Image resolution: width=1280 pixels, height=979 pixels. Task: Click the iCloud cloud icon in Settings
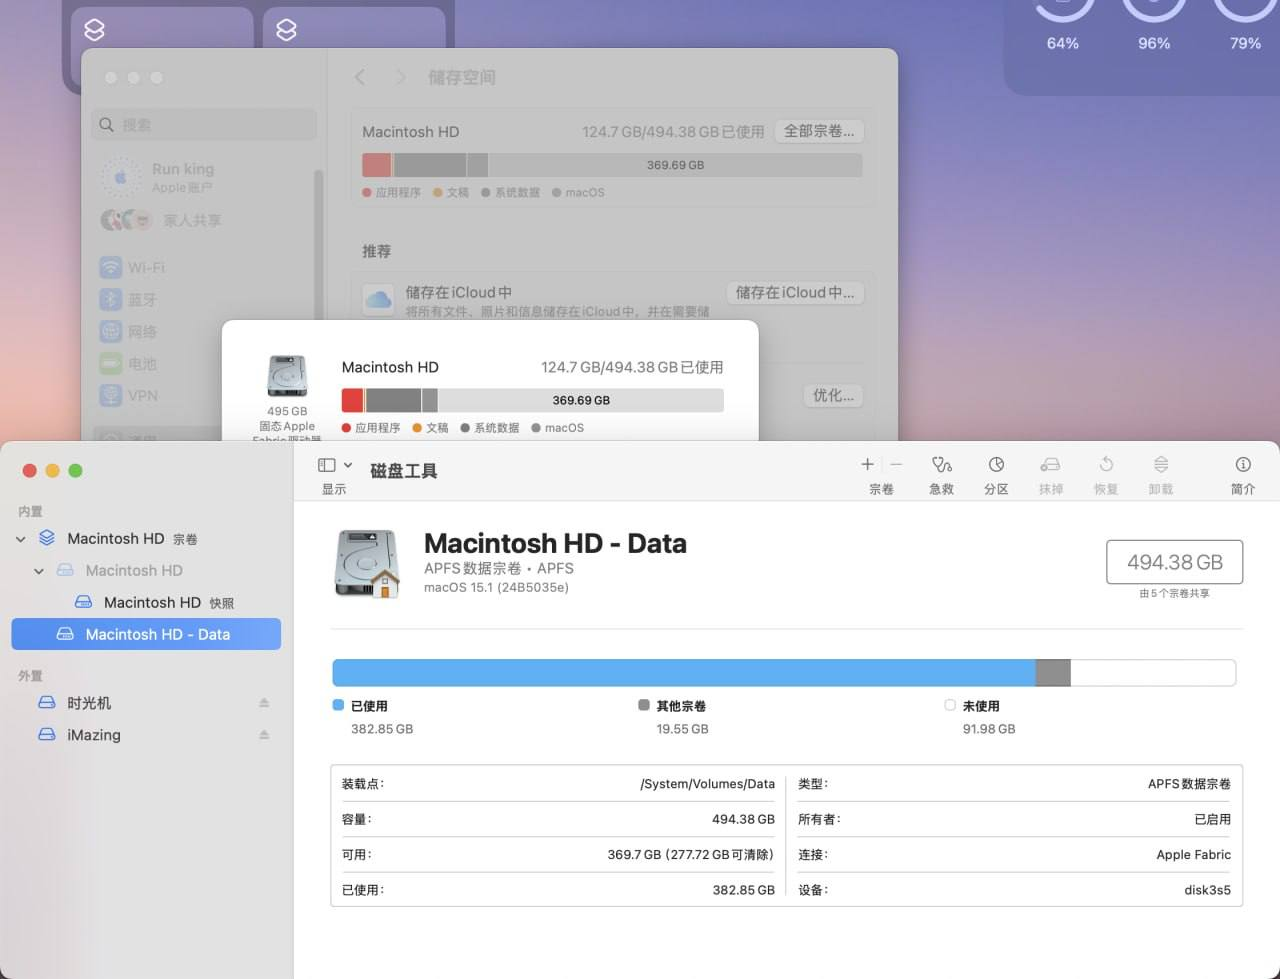pyautogui.click(x=378, y=299)
